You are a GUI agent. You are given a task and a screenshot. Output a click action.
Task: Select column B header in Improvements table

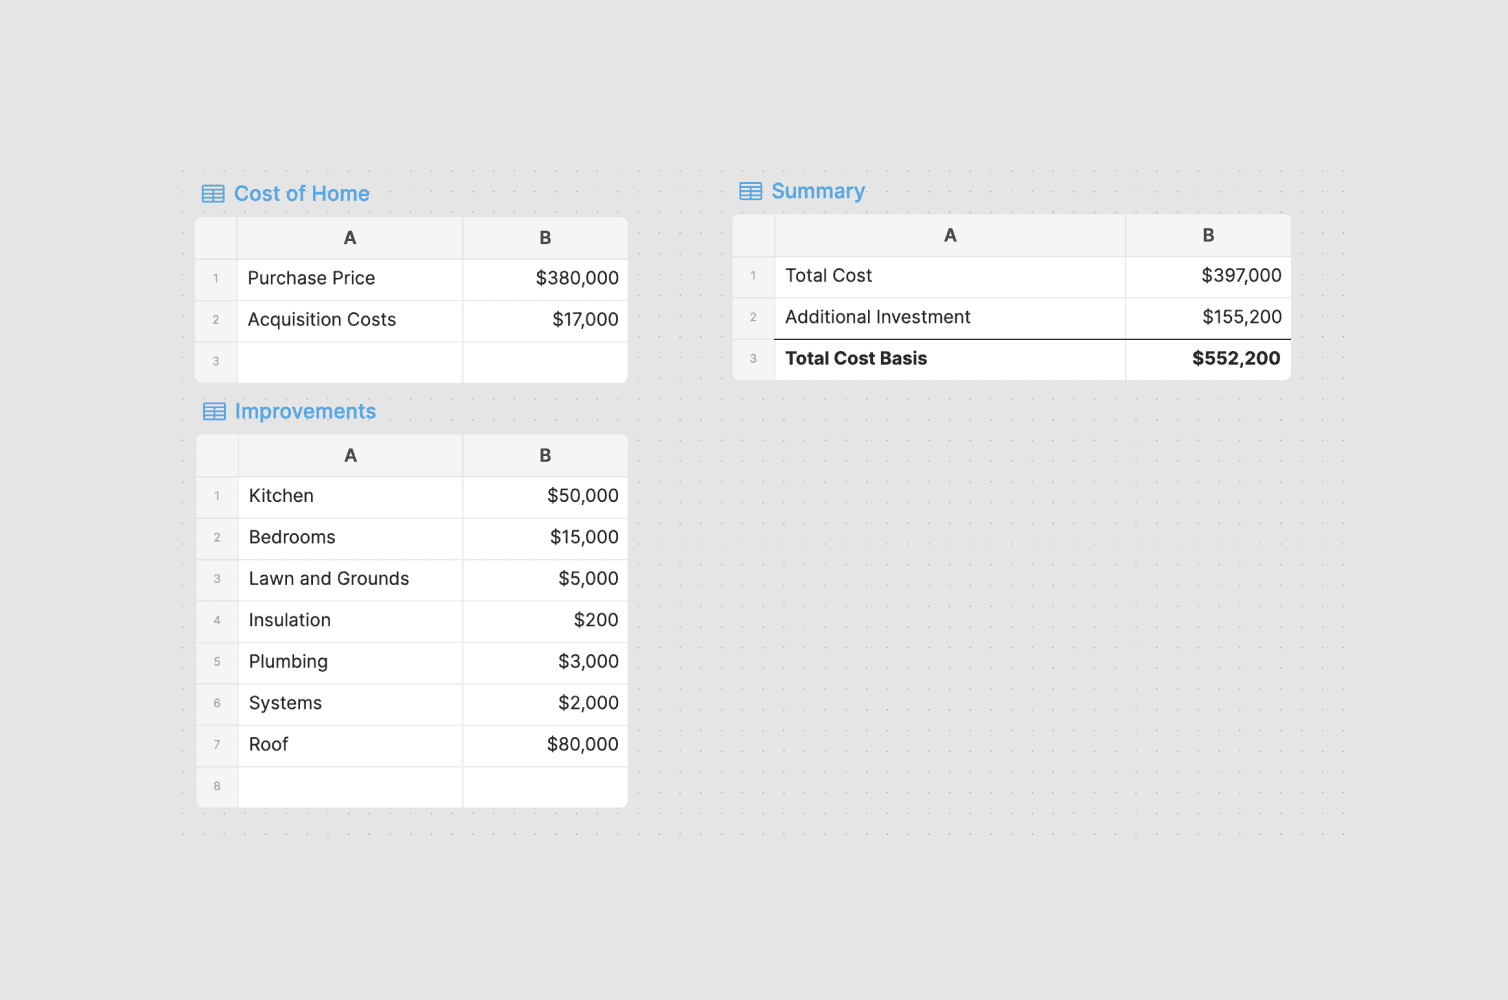[x=545, y=456]
